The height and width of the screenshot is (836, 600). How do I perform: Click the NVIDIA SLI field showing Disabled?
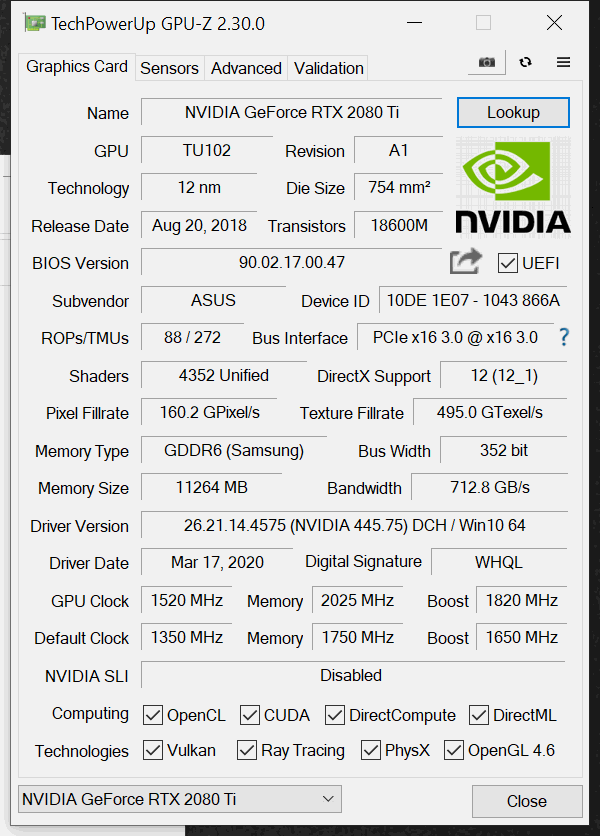[x=353, y=675]
